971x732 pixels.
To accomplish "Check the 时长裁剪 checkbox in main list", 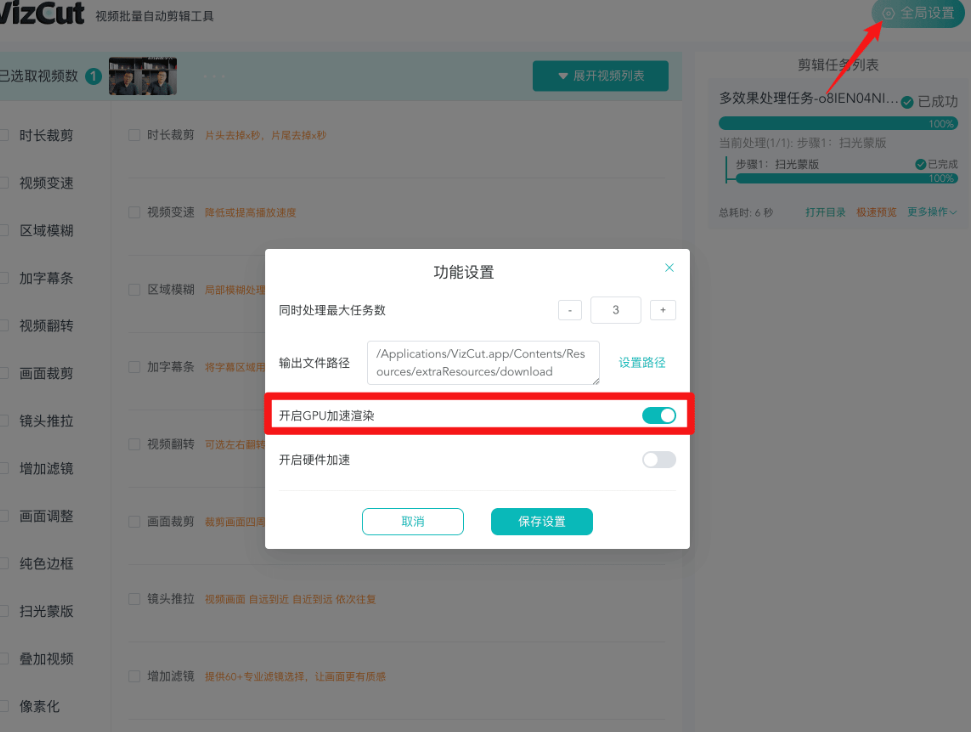I will (134, 135).
